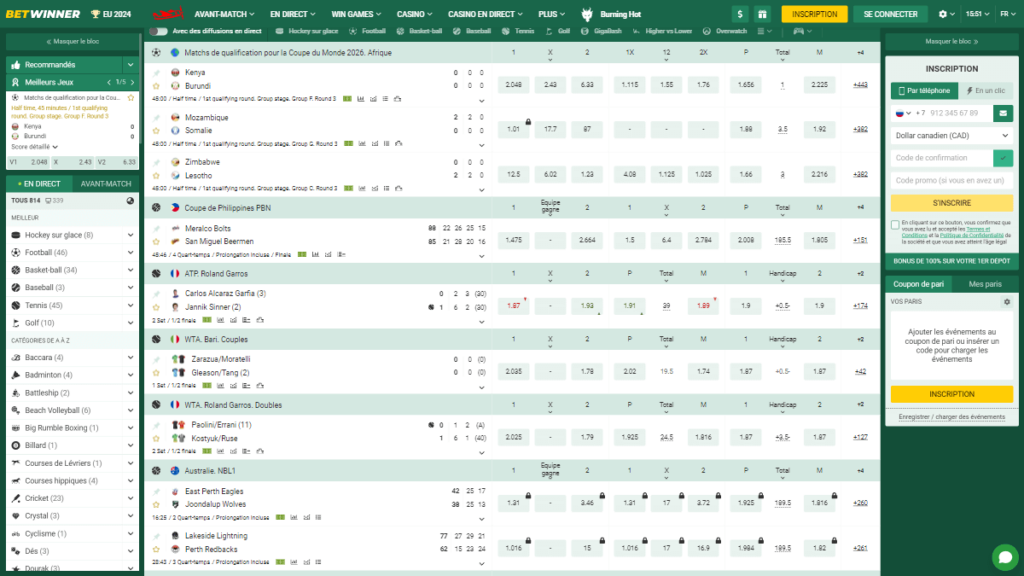Select the Basket-ball sport filter
Viewport: 1024px width, 576px height.
(x=419, y=31)
